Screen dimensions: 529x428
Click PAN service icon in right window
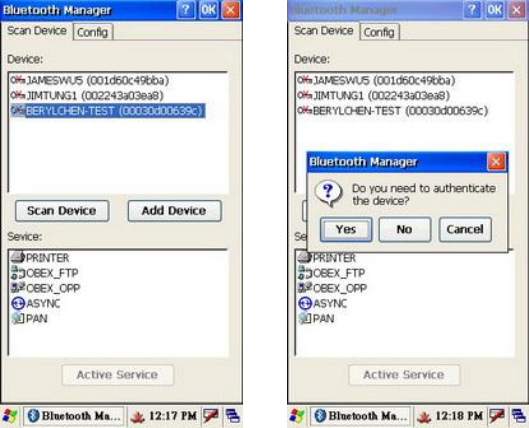click(305, 318)
